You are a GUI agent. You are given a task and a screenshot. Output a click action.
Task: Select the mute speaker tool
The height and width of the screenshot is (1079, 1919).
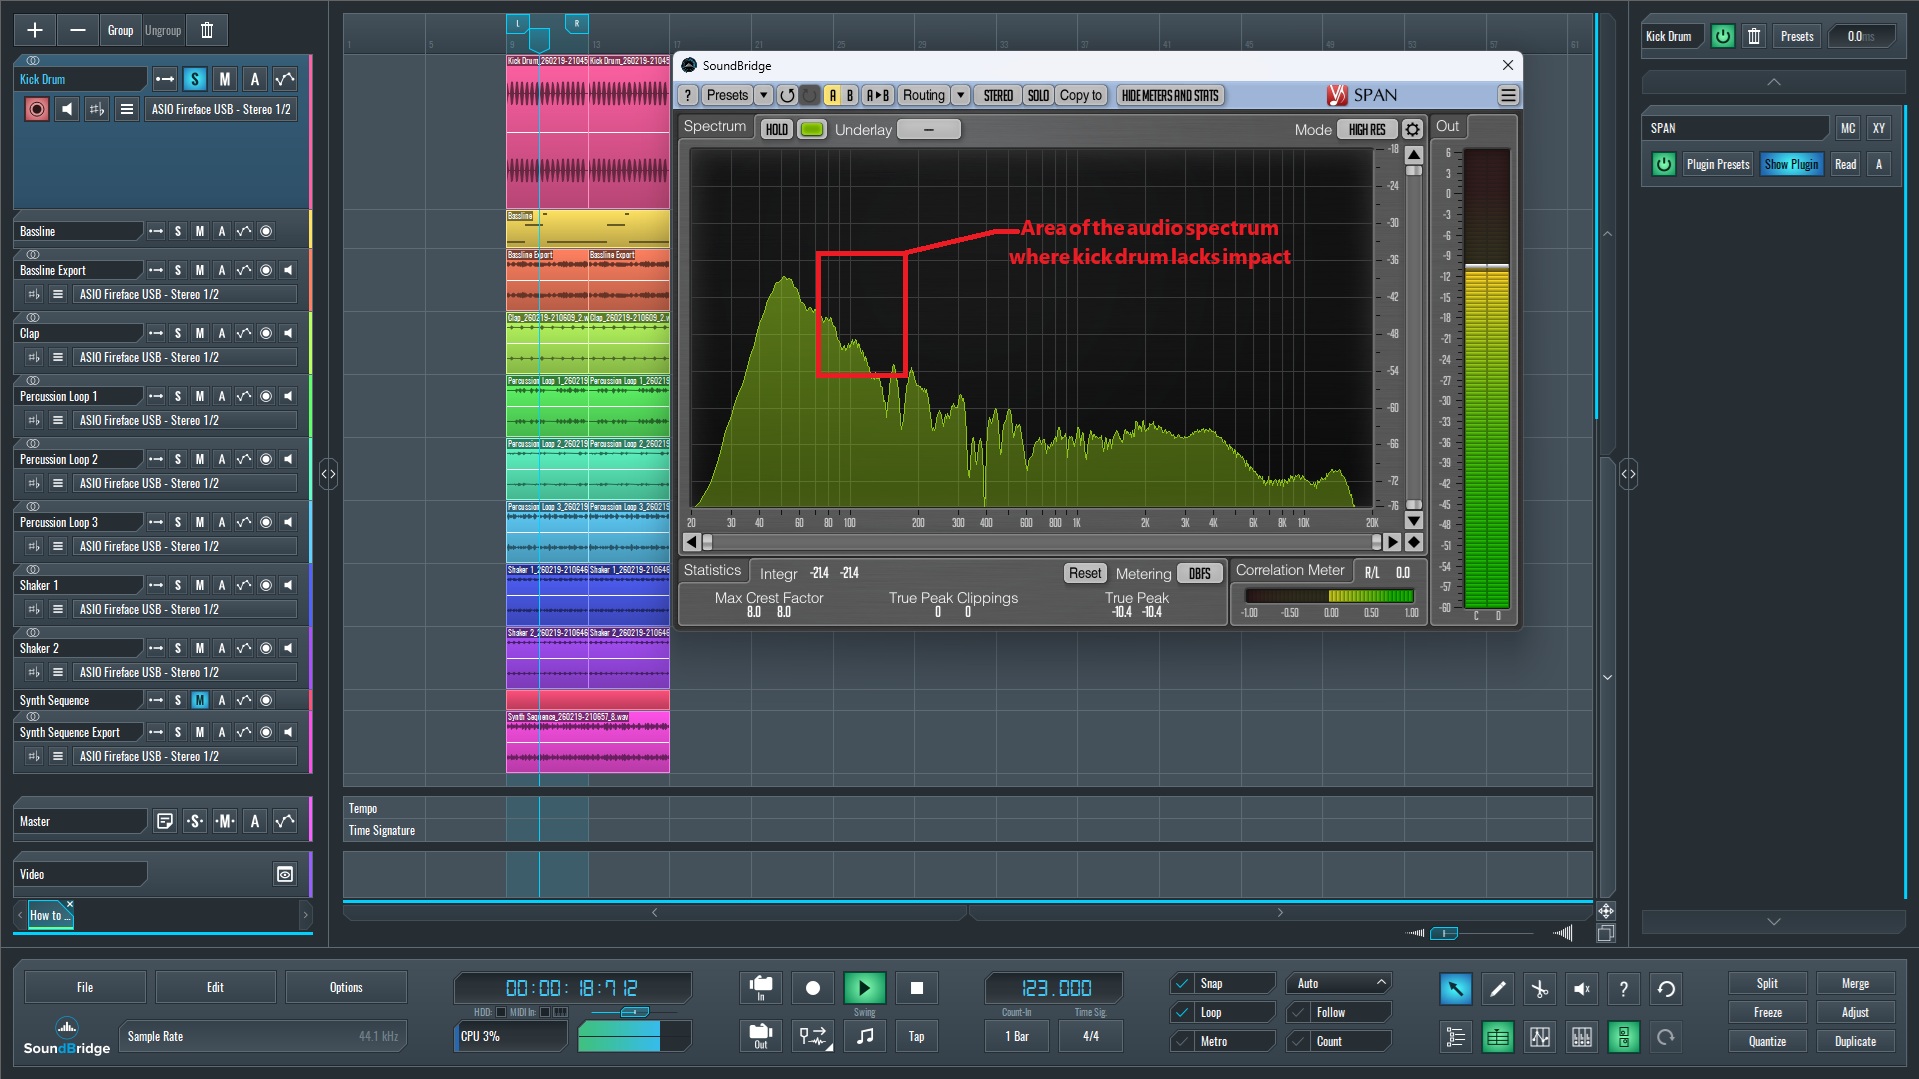(x=1582, y=989)
